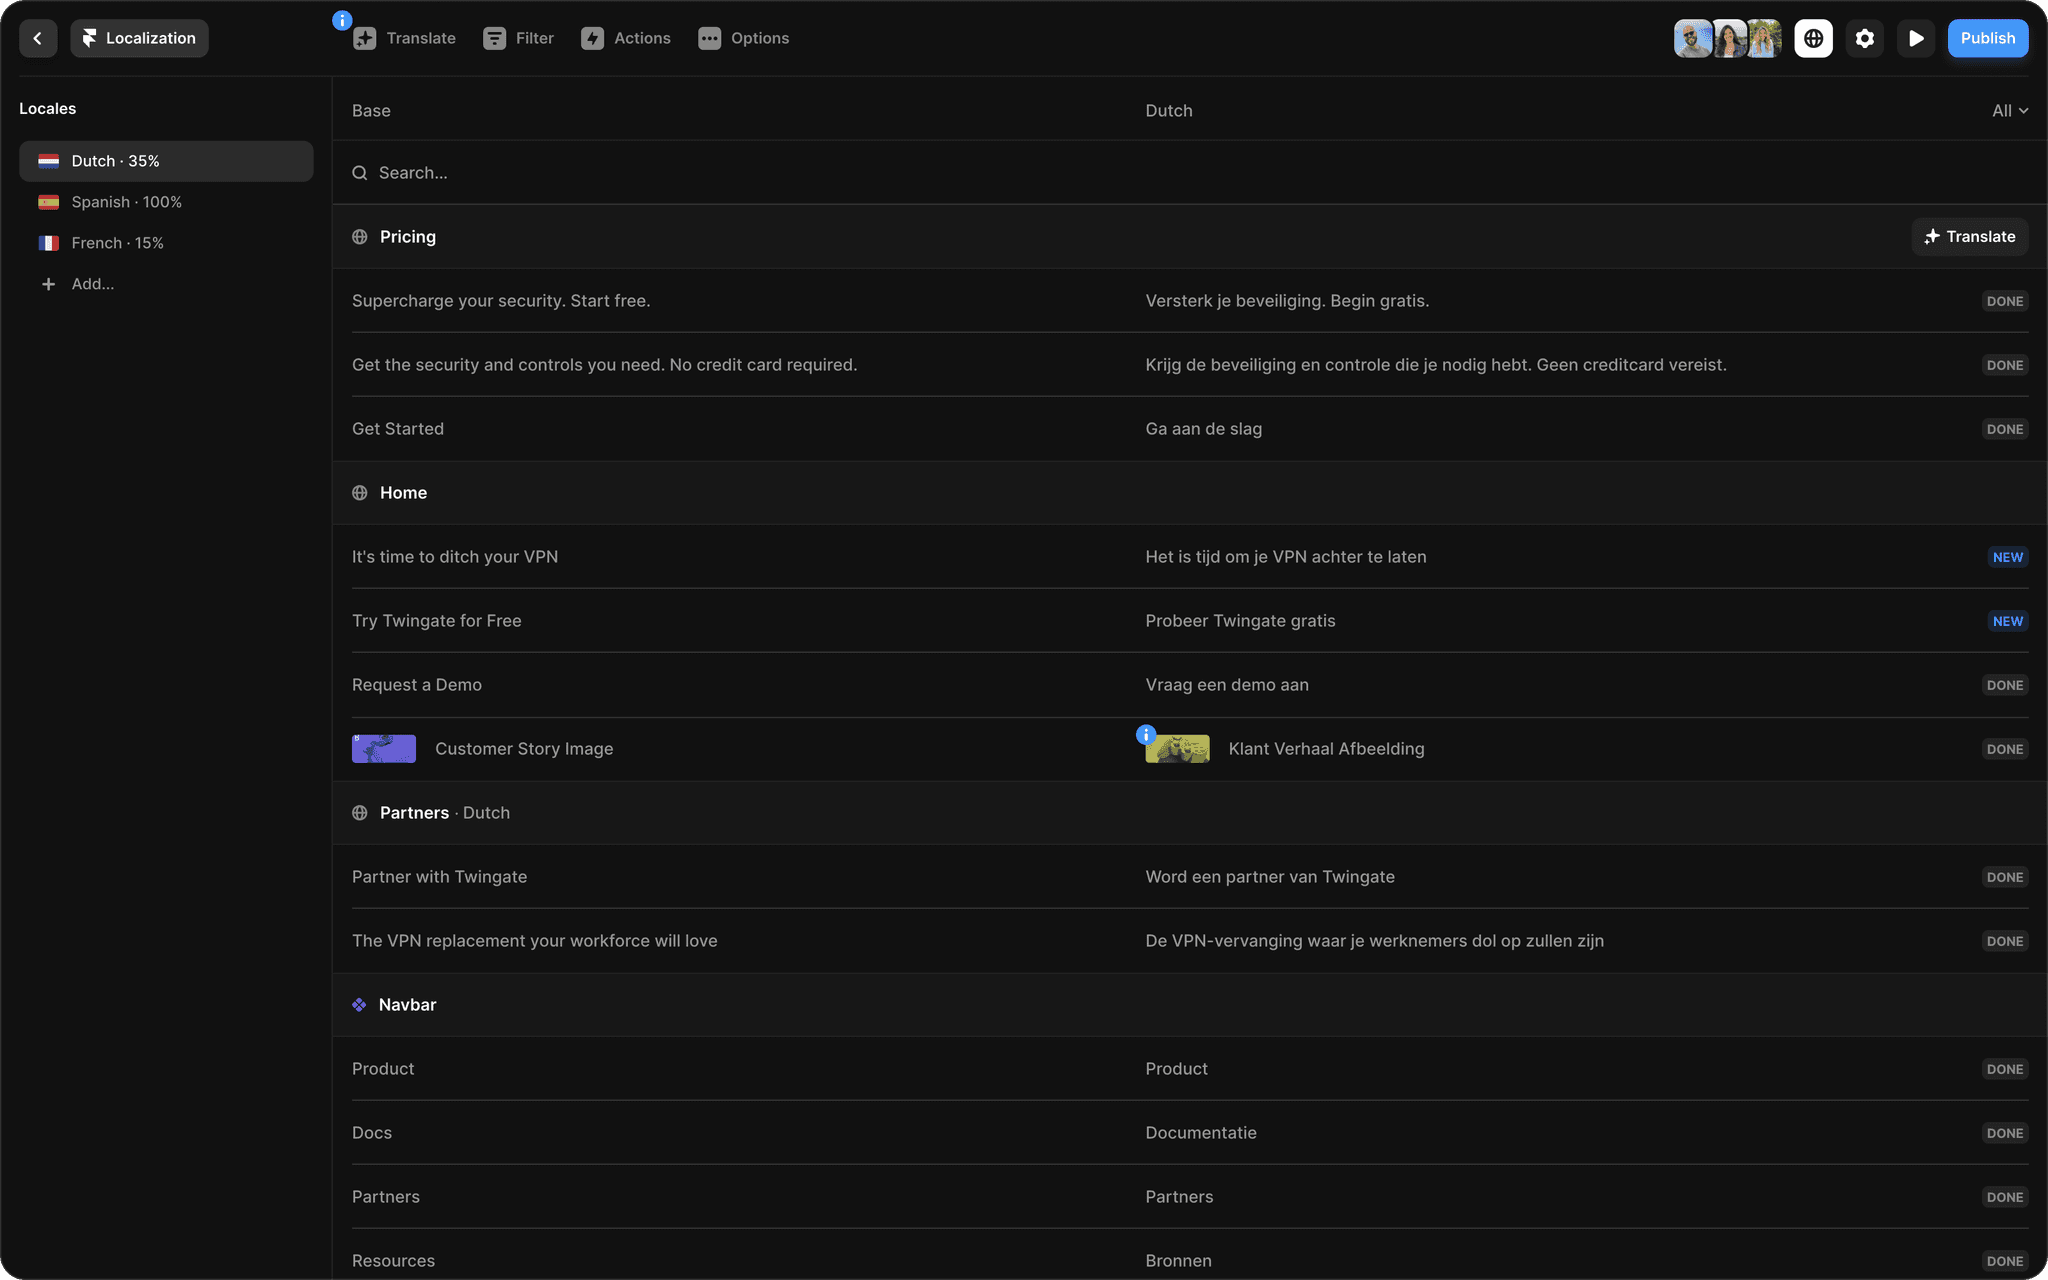The height and width of the screenshot is (1280, 2048).
Task: Click the globe icon next to Pricing
Action: pyautogui.click(x=360, y=237)
